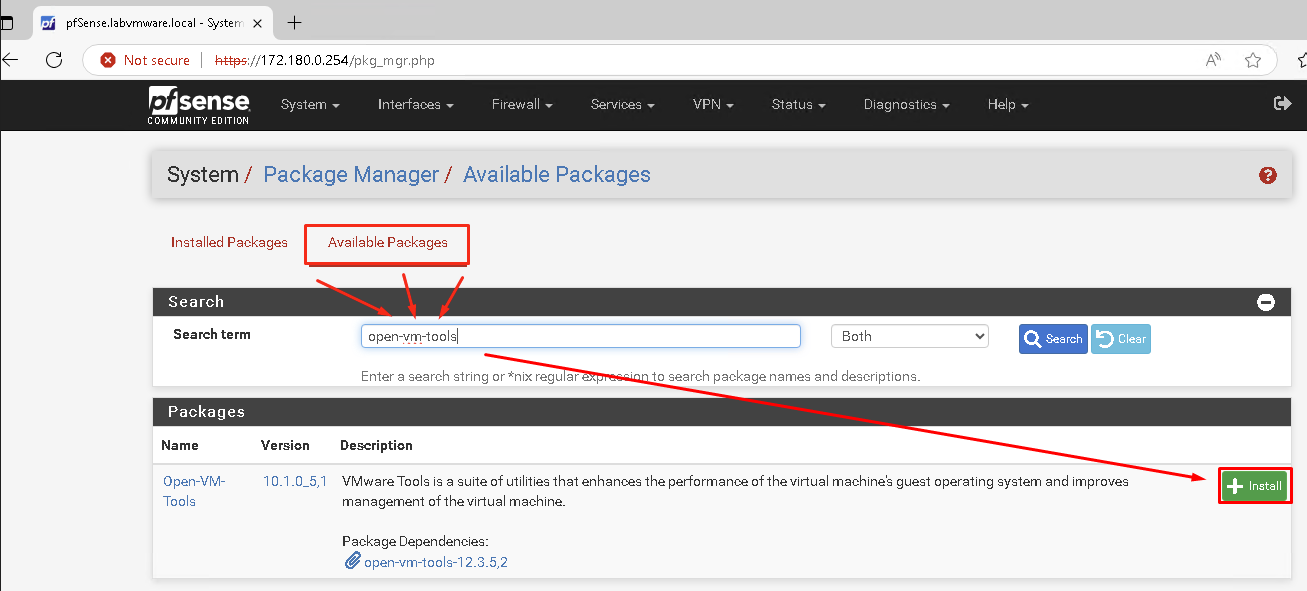This screenshot has width=1307, height=591.
Task: Click Package Manager breadcrumb link
Action: tap(351, 175)
